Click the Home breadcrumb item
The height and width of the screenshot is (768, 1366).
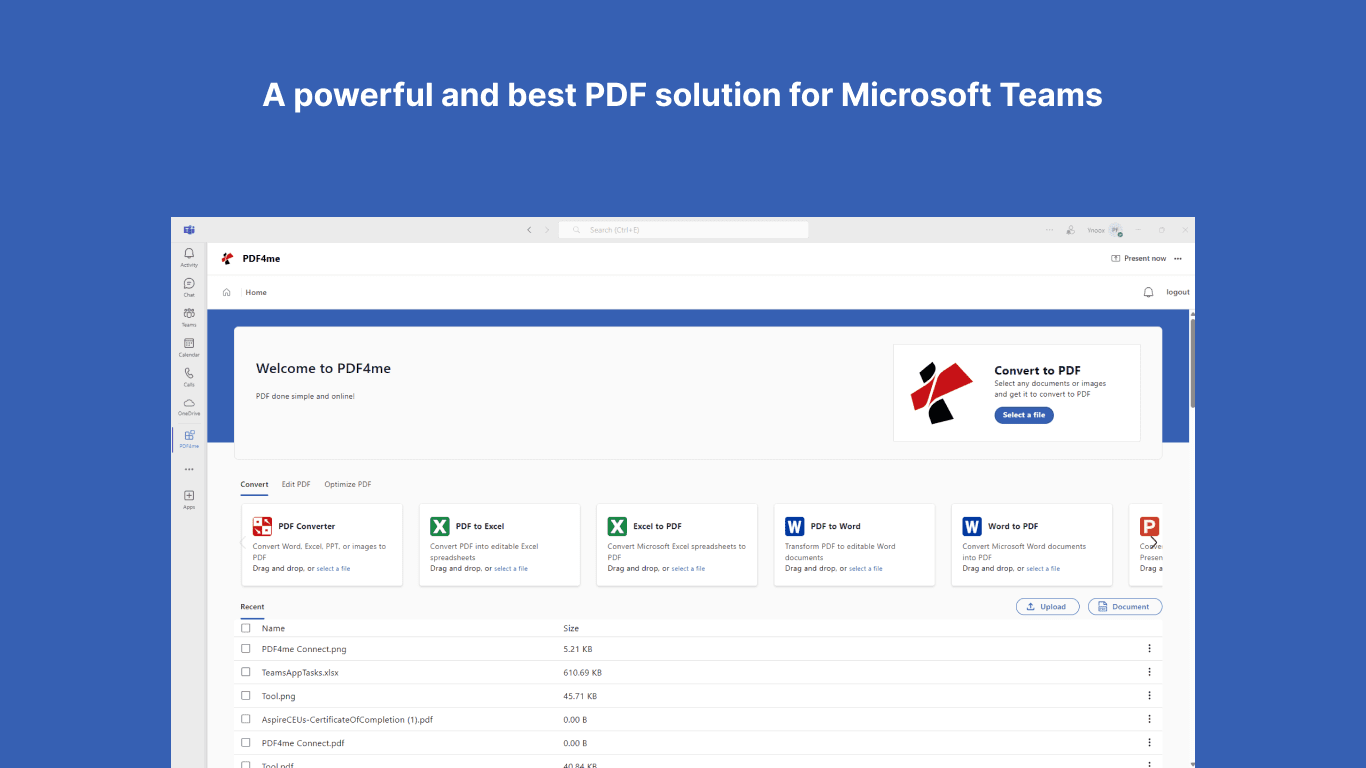coord(256,292)
